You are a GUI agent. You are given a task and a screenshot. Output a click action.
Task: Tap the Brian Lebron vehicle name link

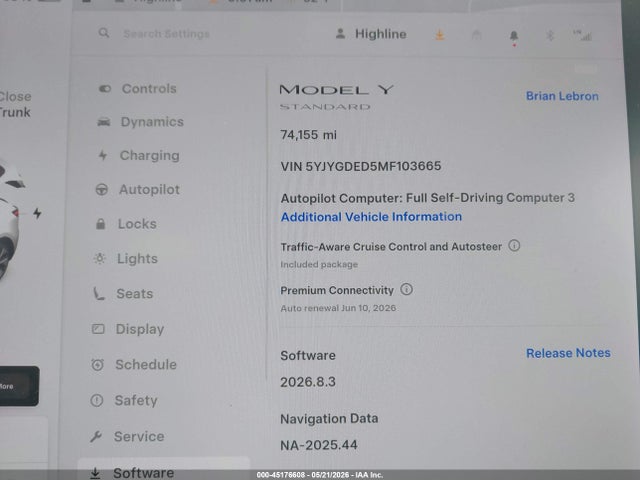(x=562, y=96)
